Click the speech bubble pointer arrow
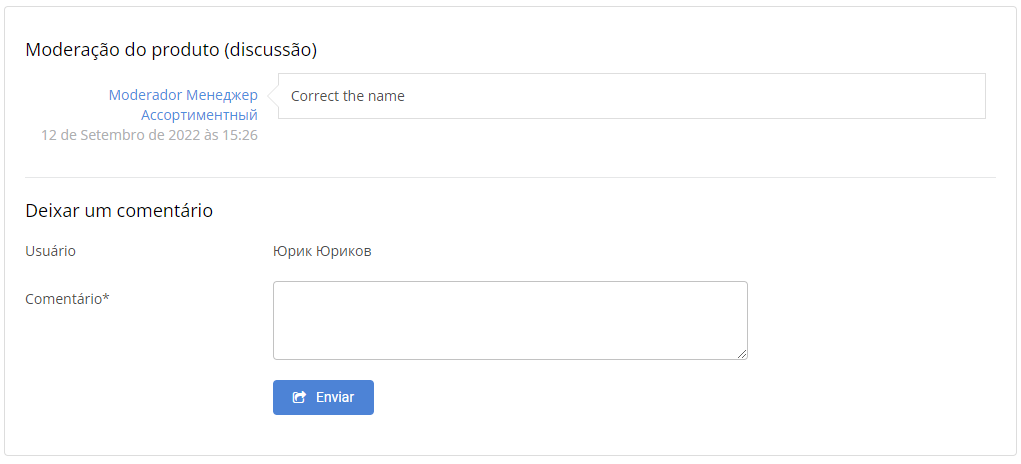Image resolution: width=1021 pixels, height=464 pixels. [272, 96]
